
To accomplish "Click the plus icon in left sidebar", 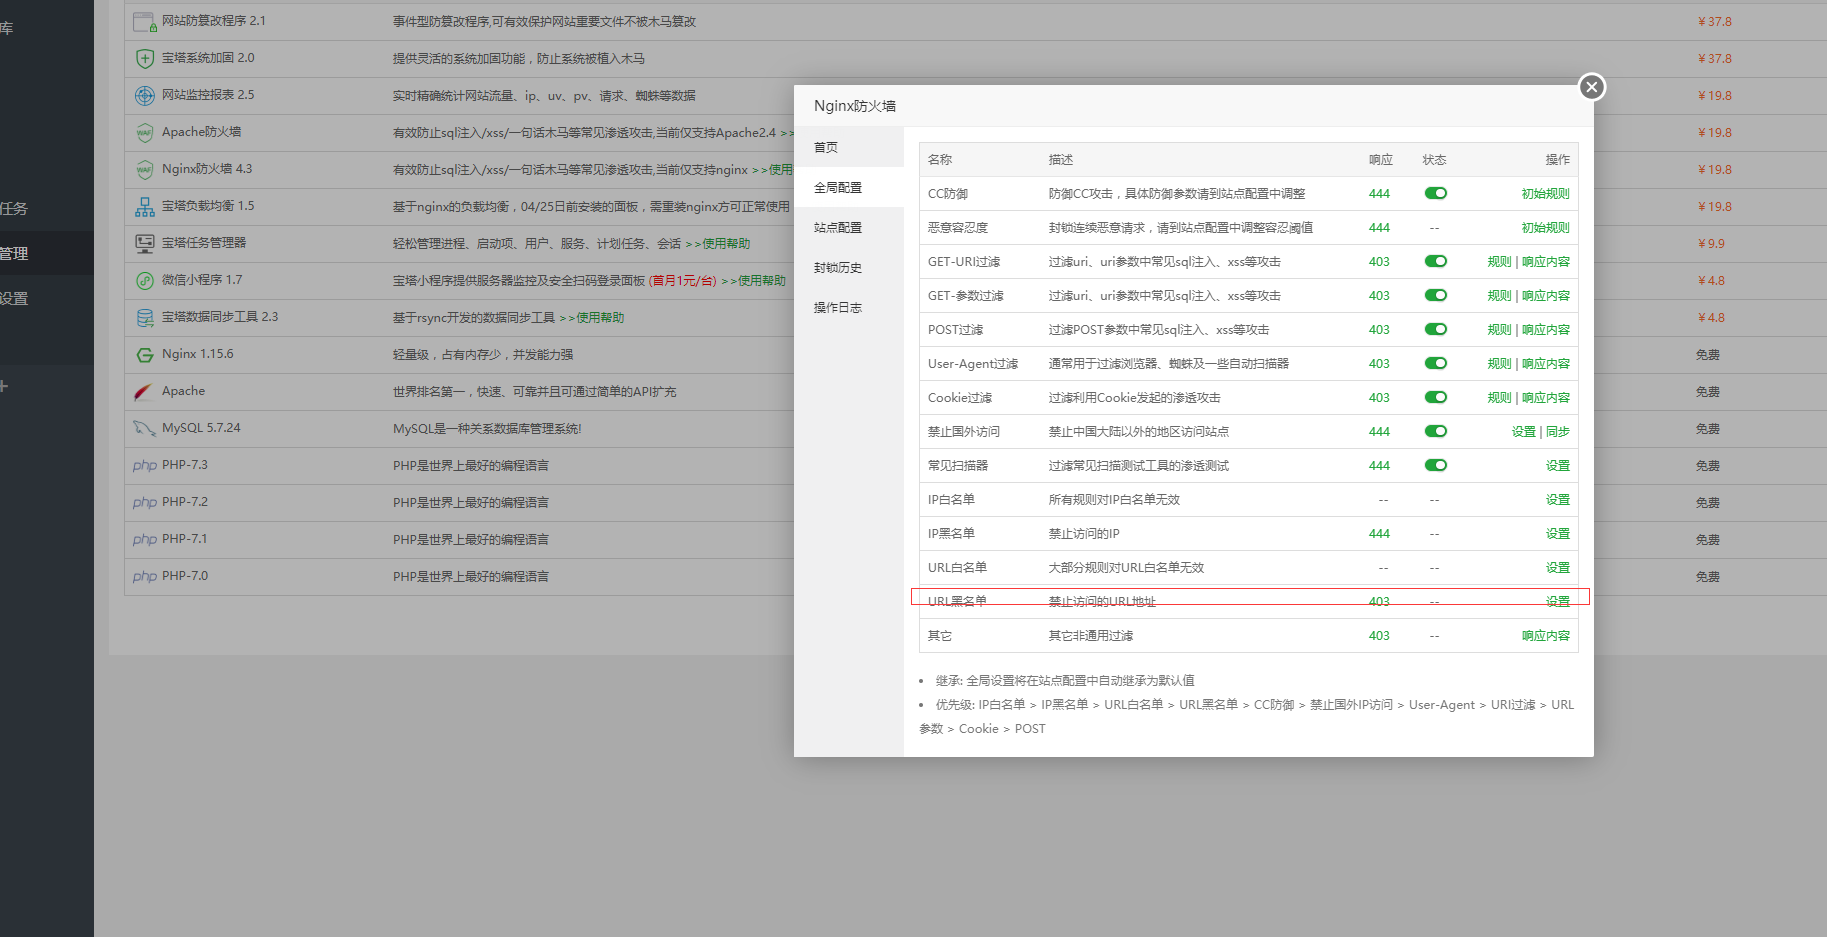I will coord(4,386).
